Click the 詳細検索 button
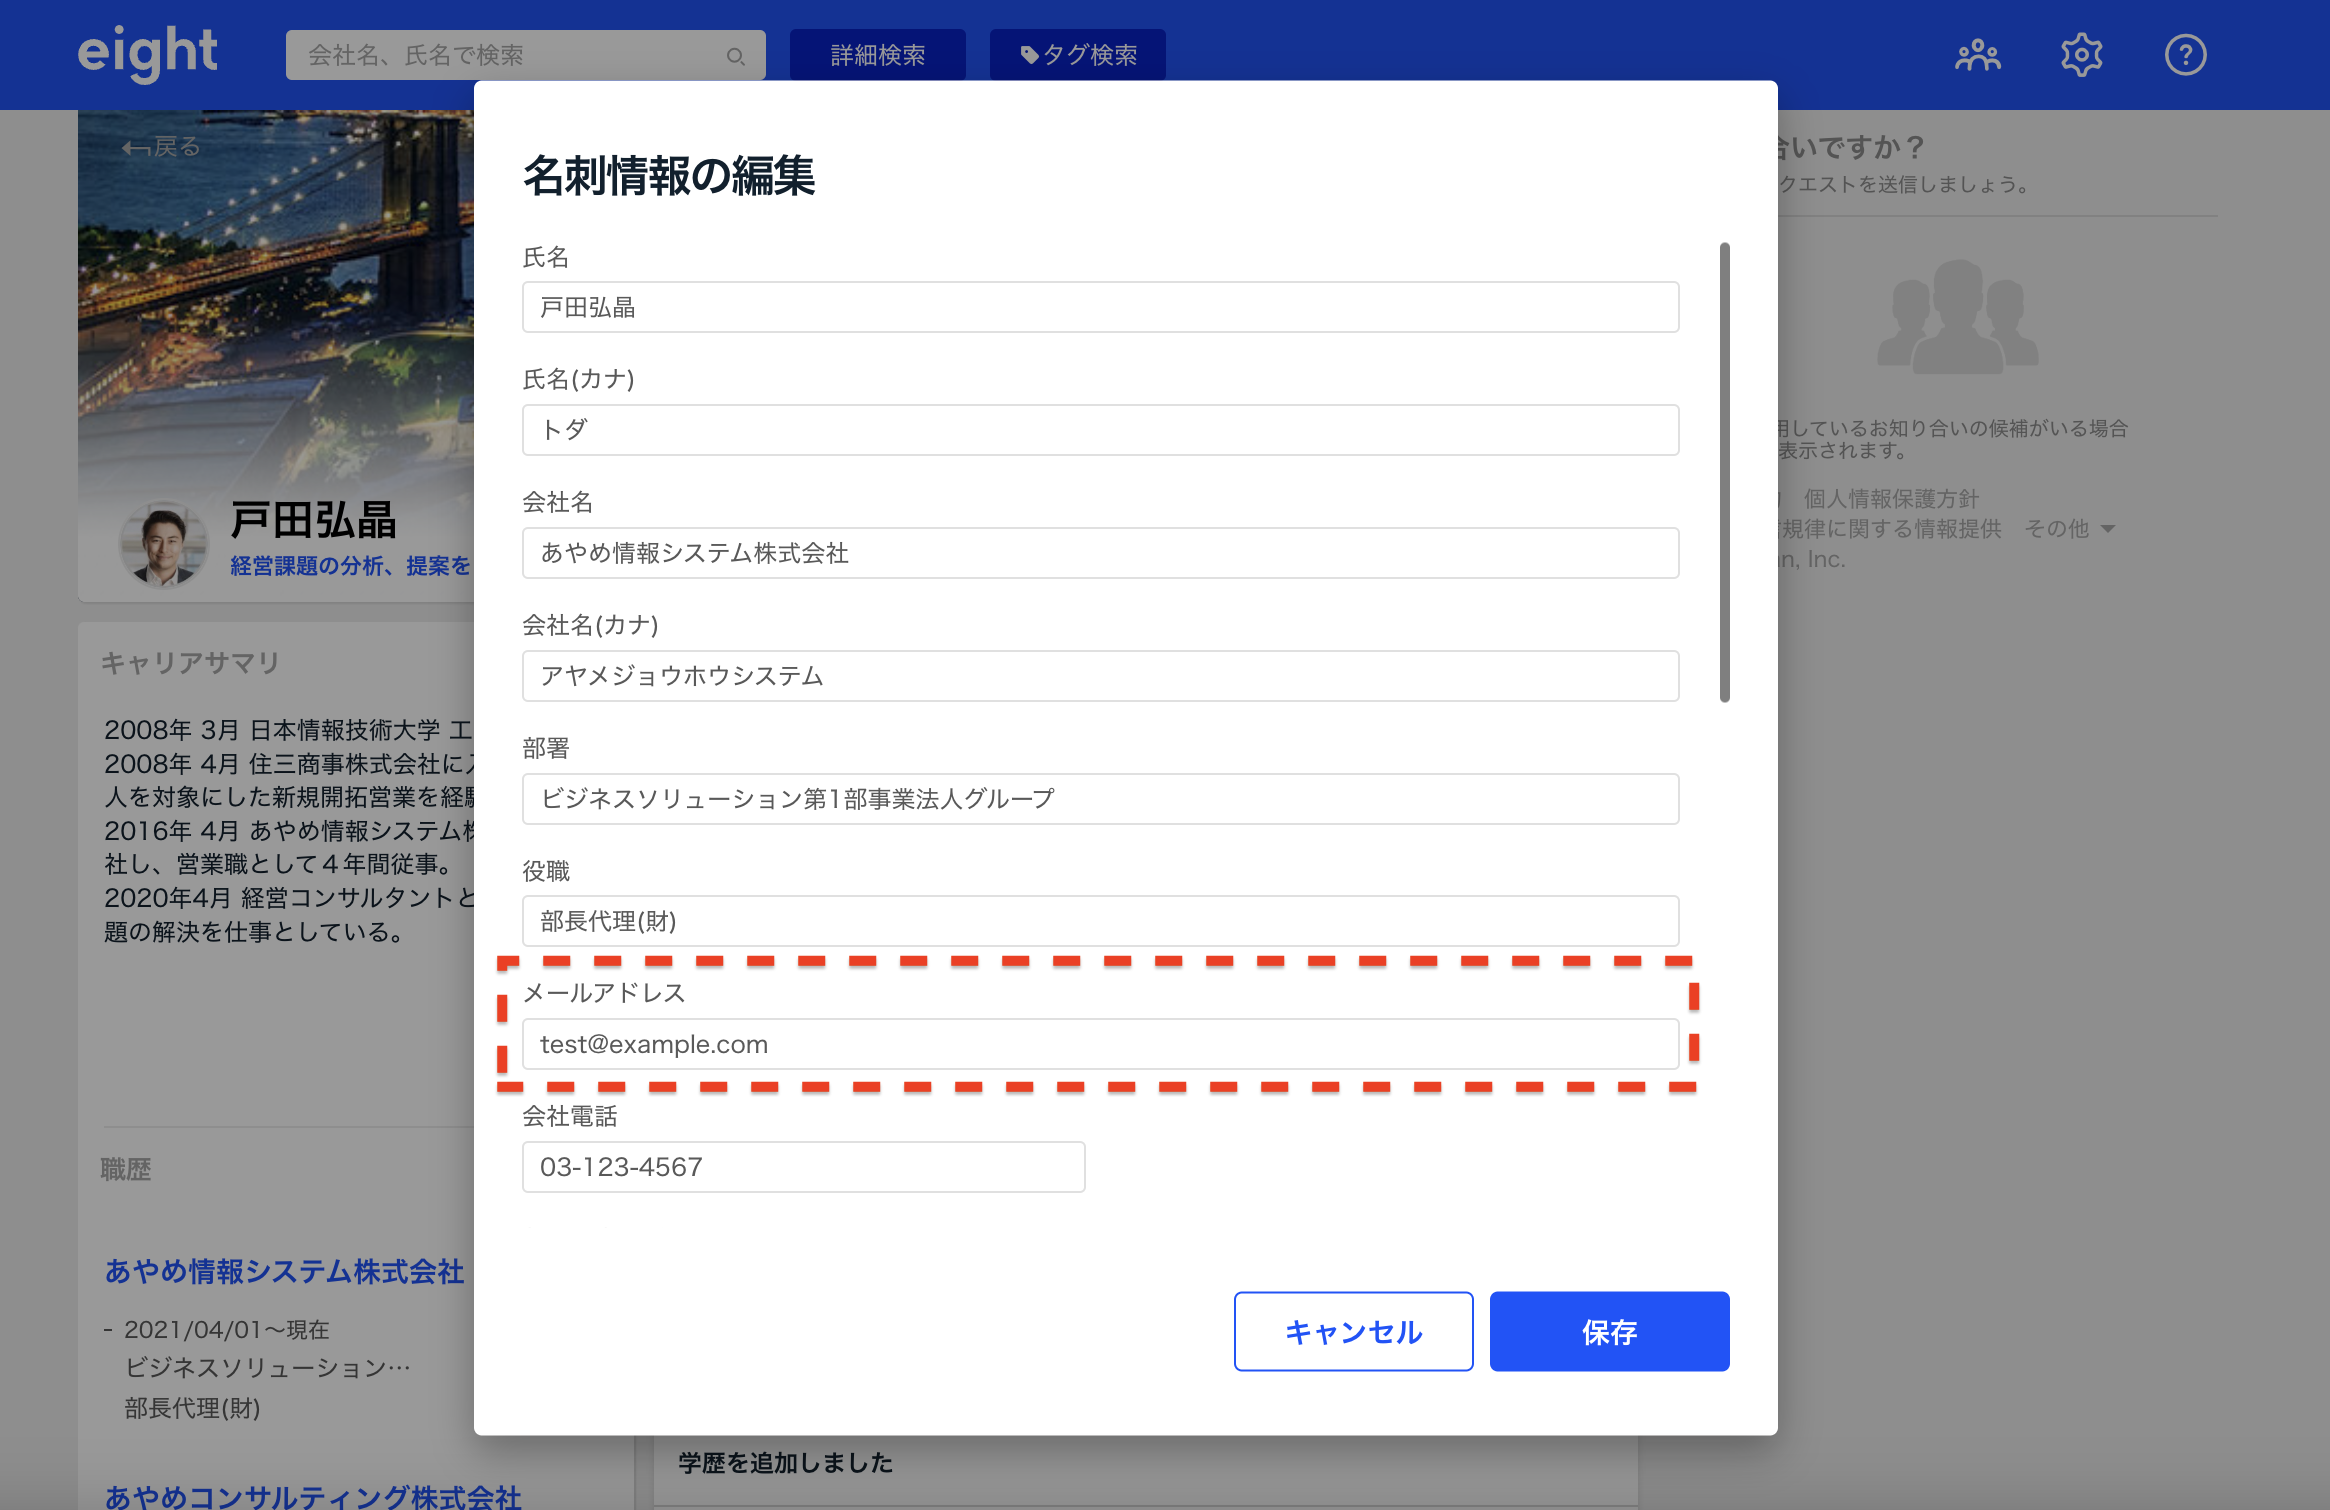 click(877, 55)
